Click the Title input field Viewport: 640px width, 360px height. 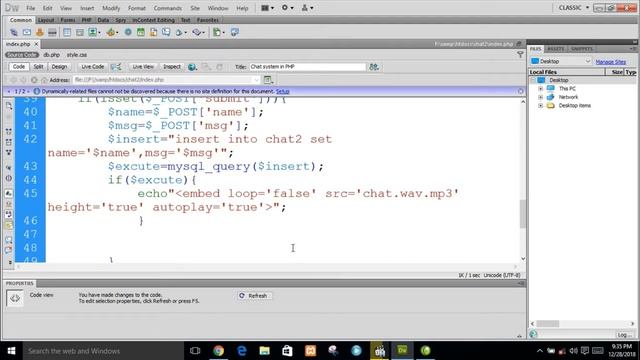coord(308,67)
